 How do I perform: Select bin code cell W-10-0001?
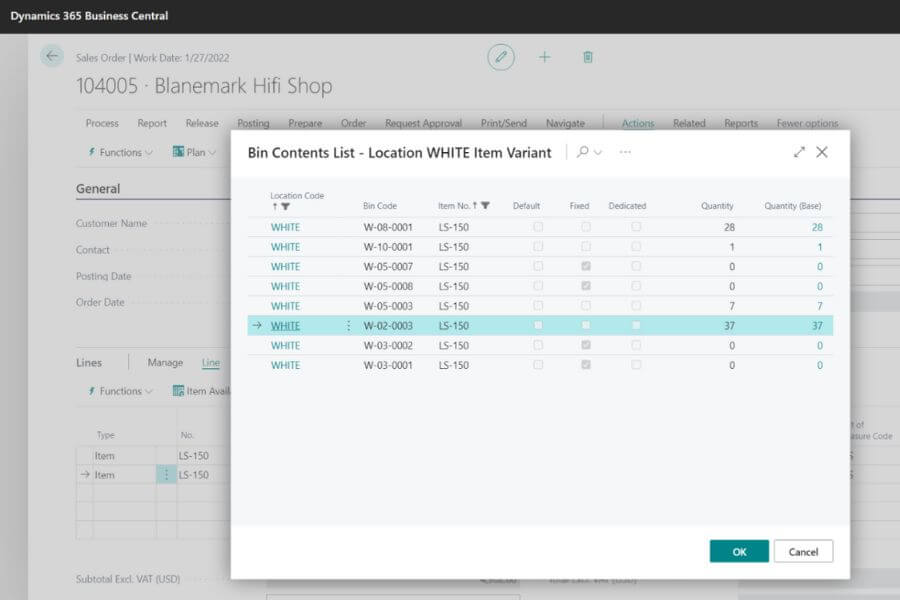(x=388, y=247)
